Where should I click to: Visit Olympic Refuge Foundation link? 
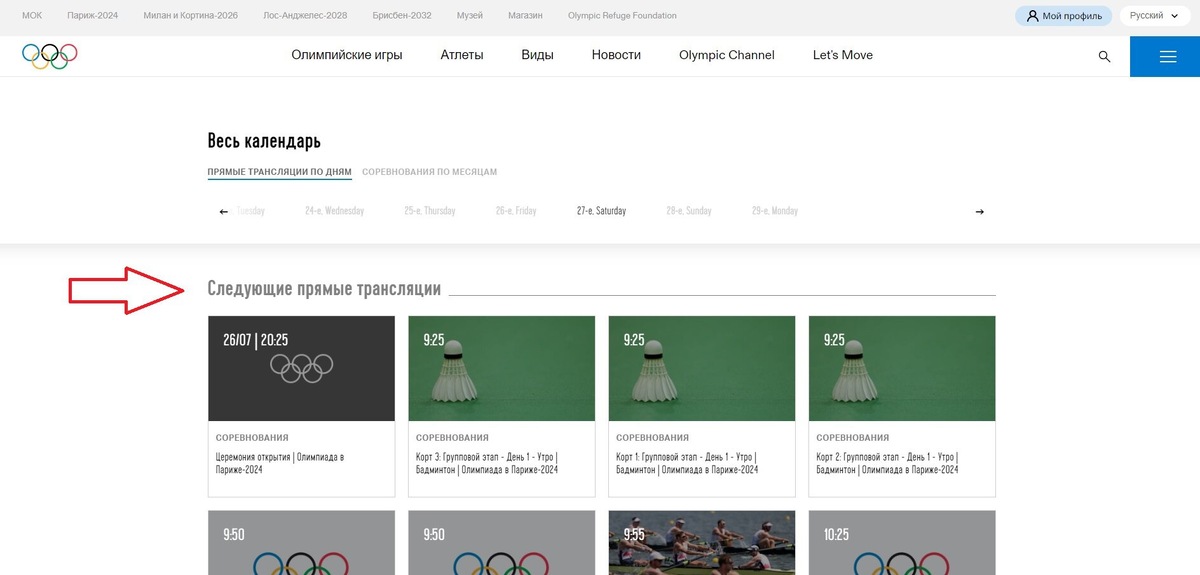coord(622,16)
